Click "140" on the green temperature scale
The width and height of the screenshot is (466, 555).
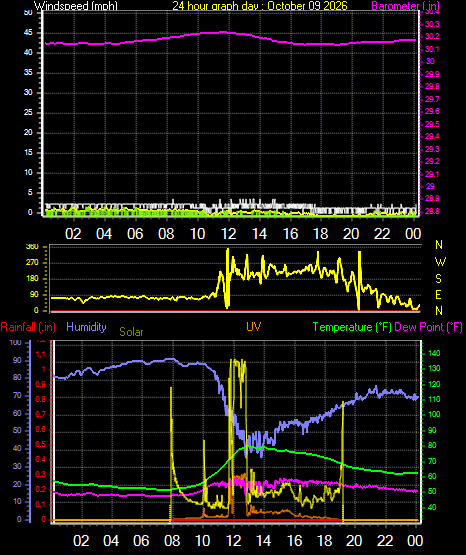(x=434, y=353)
